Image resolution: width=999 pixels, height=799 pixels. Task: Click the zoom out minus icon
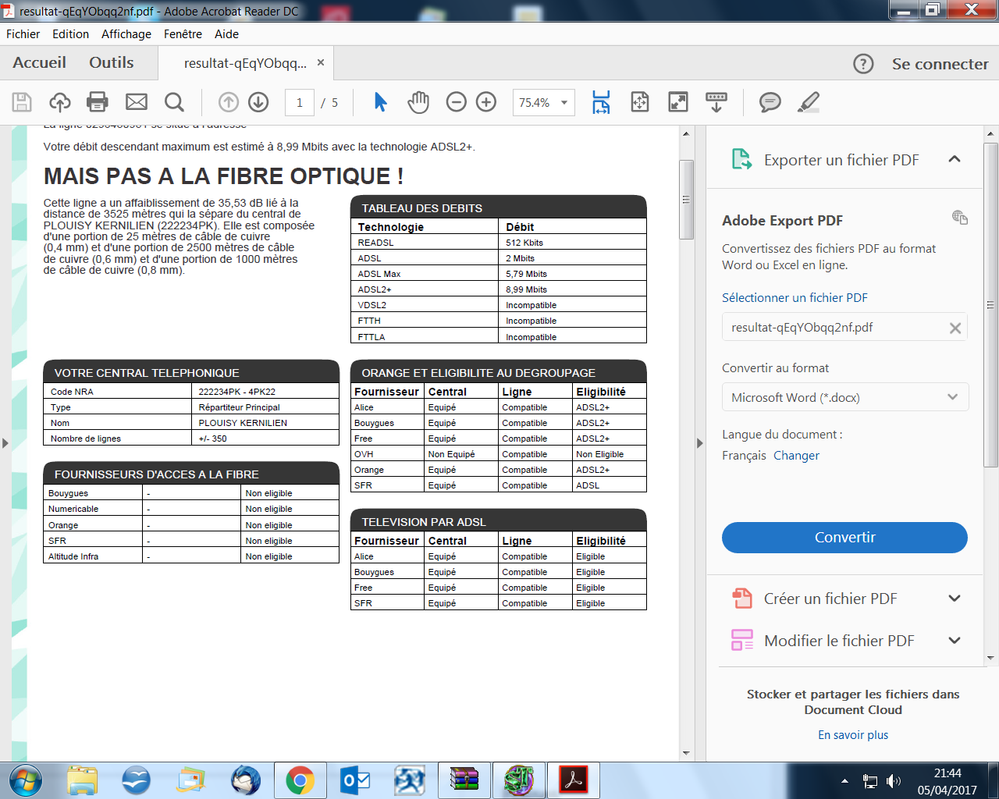456,102
